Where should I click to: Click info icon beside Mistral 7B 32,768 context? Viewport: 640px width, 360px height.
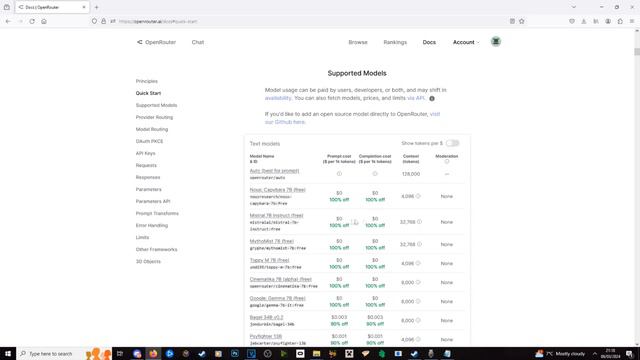(419, 222)
